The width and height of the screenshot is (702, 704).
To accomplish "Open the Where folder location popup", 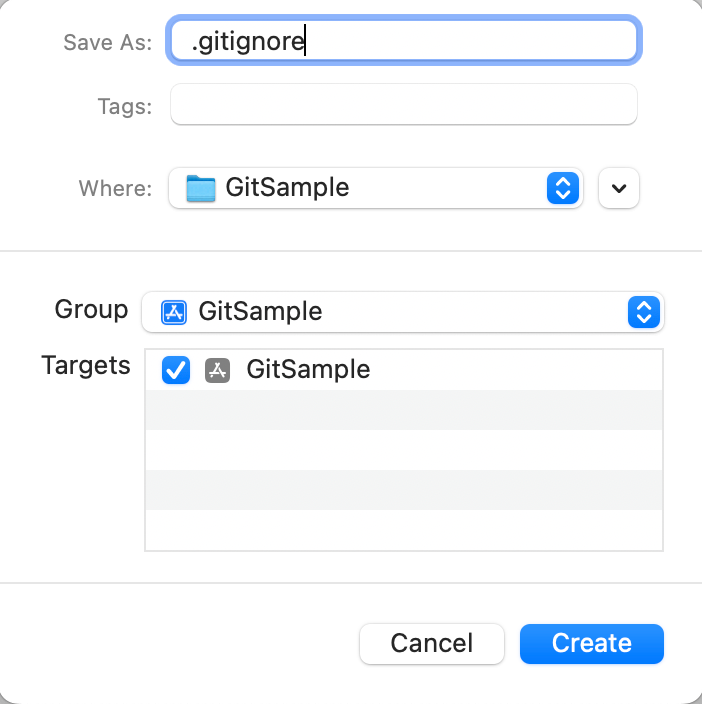I will coord(375,188).
